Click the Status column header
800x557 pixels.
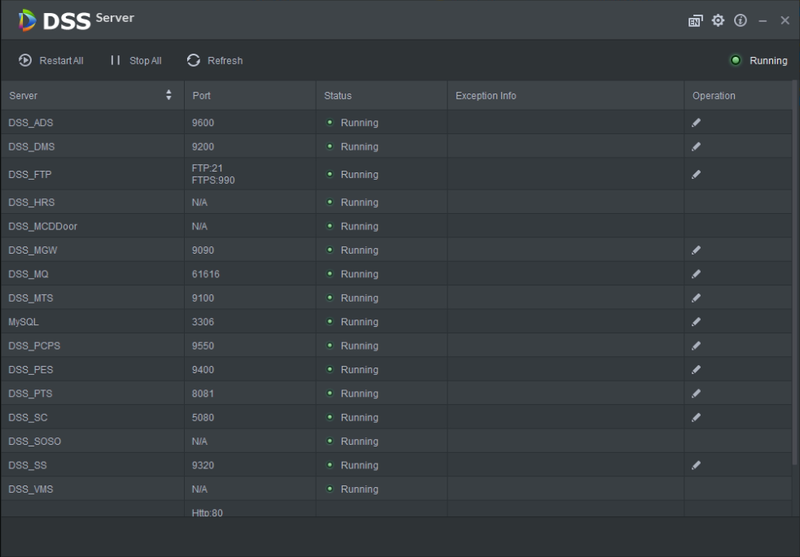point(381,96)
